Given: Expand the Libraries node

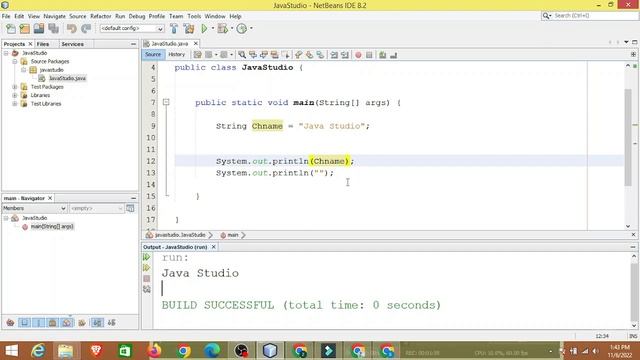Looking at the screenshot, I should tap(15, 95).
